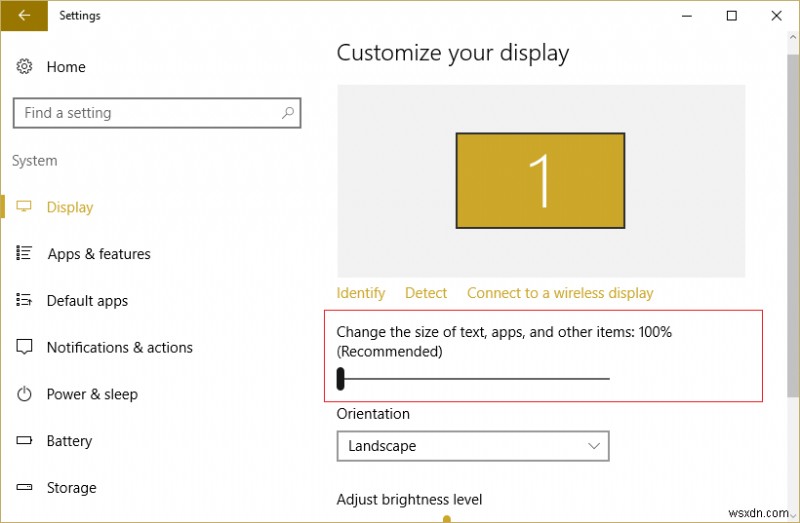Click the Notifications & actions icon
Screen dimensions: 800x523
[25, 348]
